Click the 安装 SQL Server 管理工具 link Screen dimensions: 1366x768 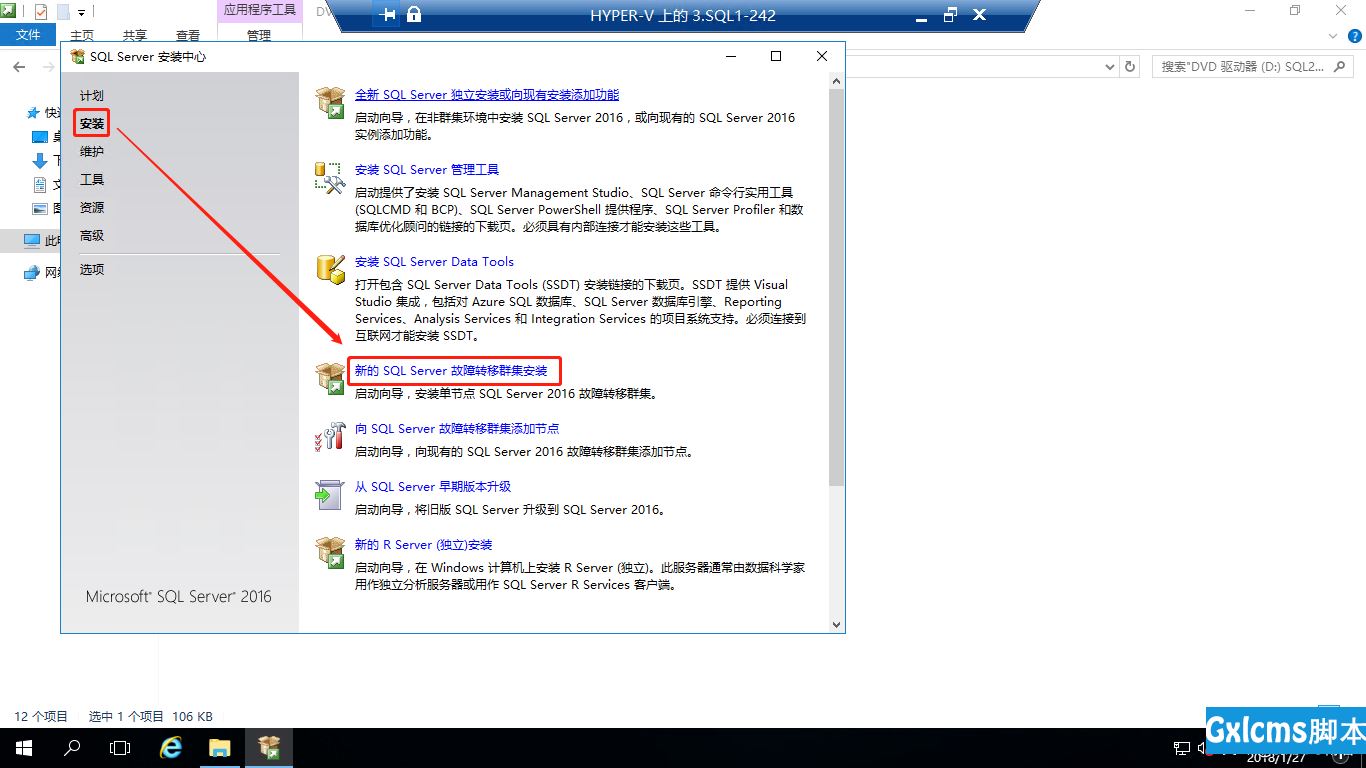pos(427,170)
